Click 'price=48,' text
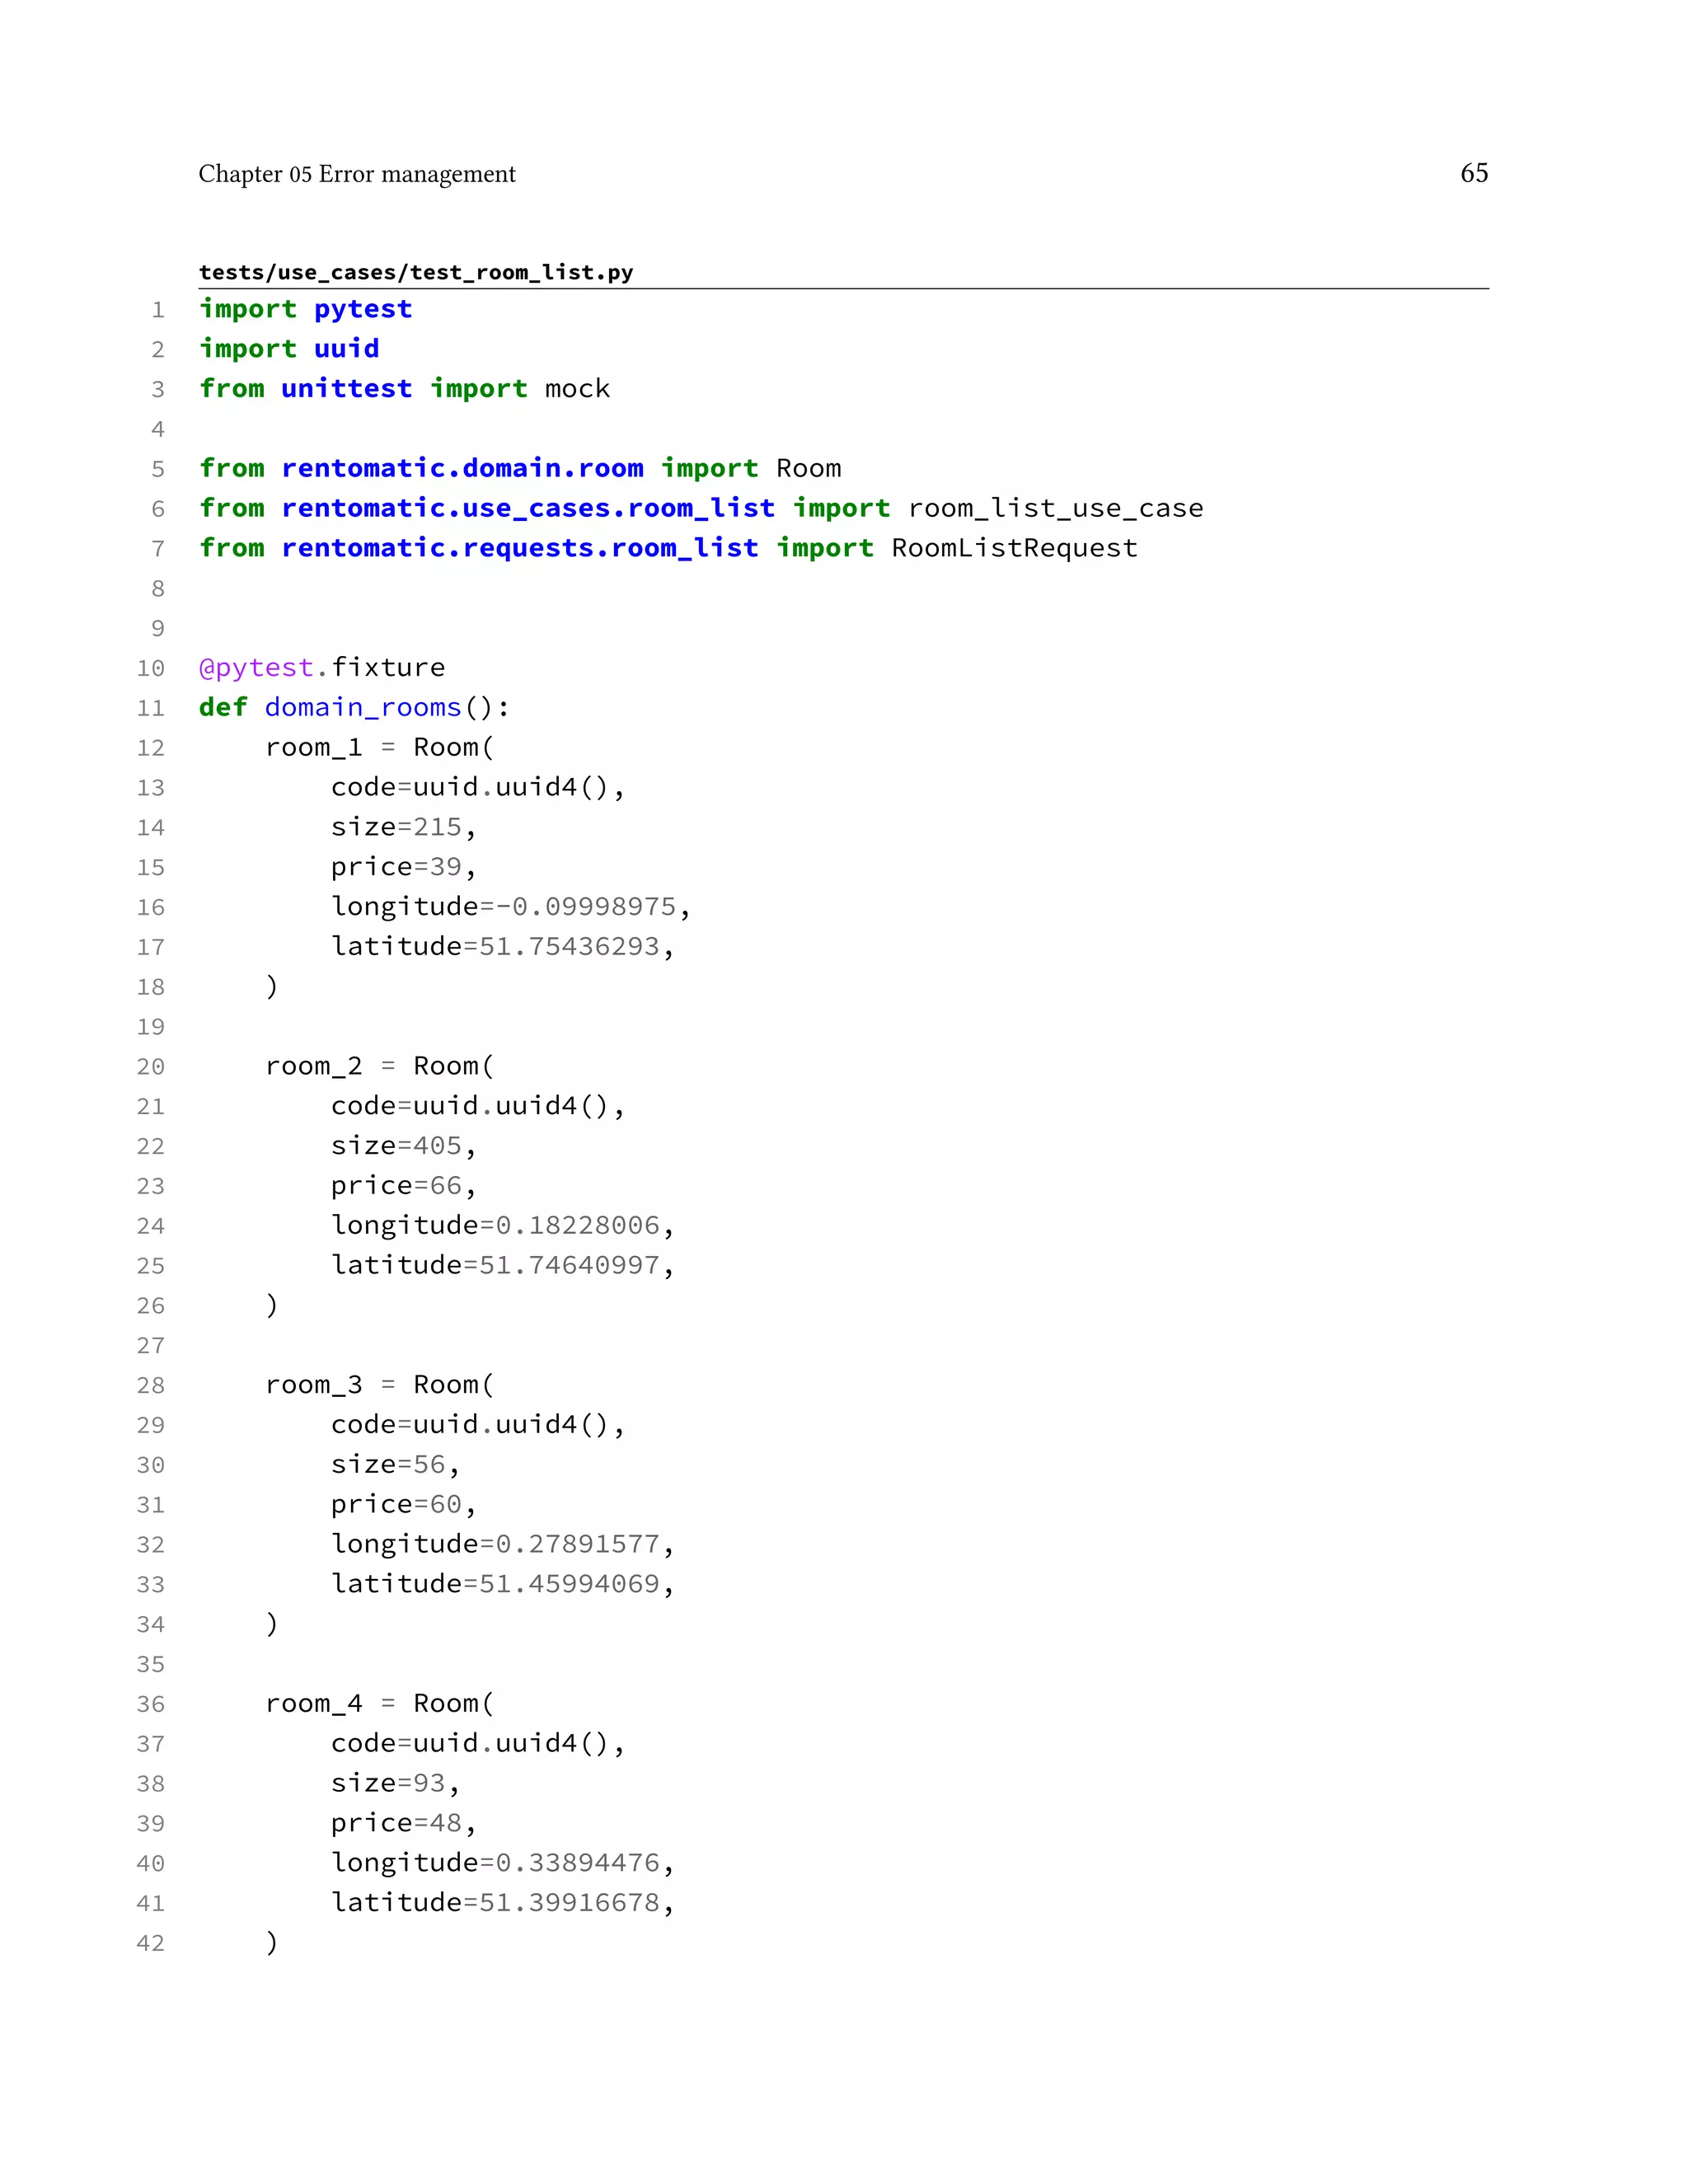 tap(403, 1823)
